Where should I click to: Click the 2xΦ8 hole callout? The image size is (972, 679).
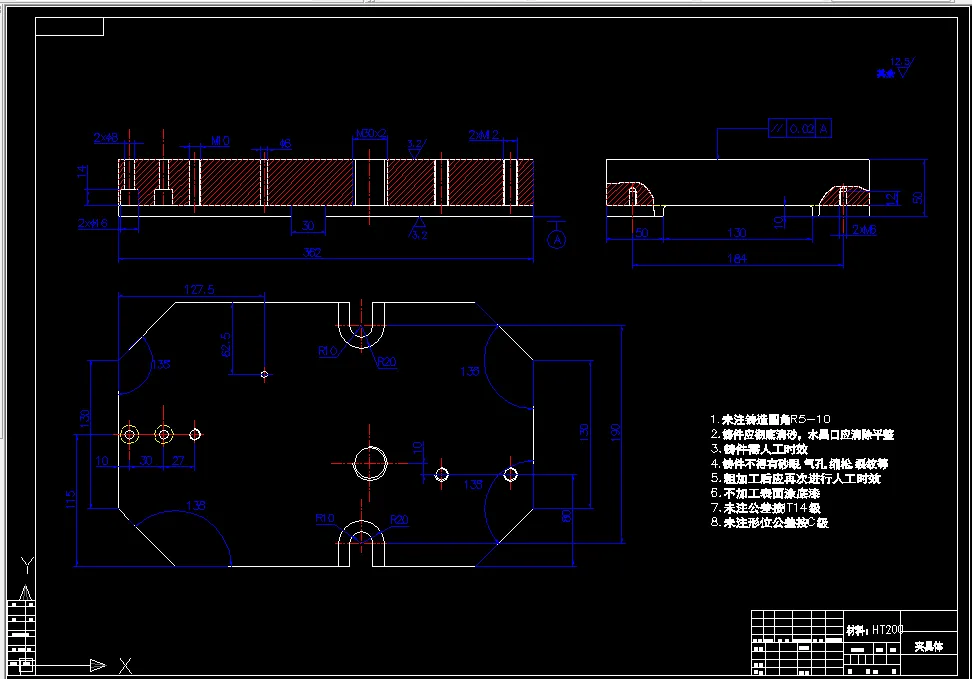pyautogui.click(x=106, y=138)
